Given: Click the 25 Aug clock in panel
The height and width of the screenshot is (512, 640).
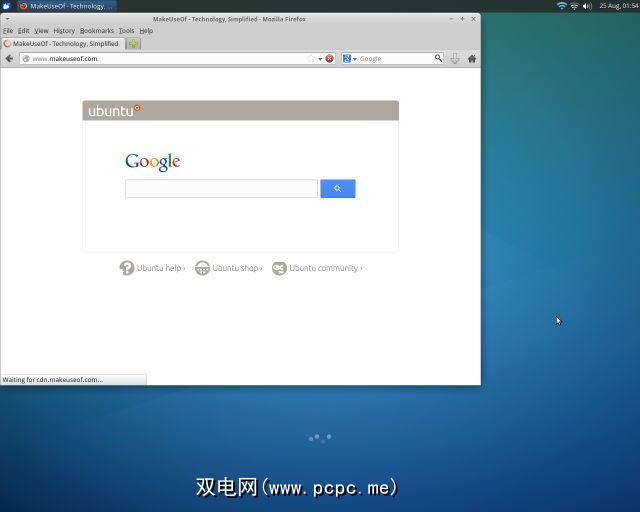Looking at the screenshot, I should point(619,6).
